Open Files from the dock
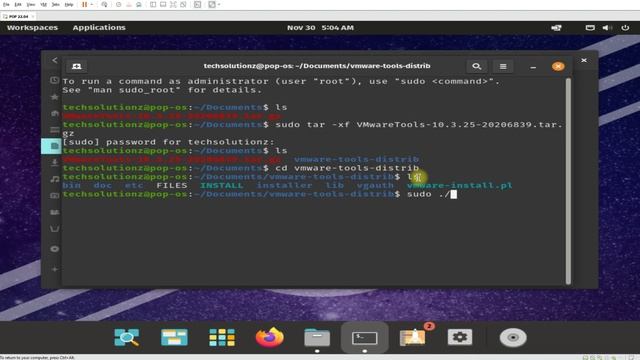The image size is (640, 360). point(317,337)
